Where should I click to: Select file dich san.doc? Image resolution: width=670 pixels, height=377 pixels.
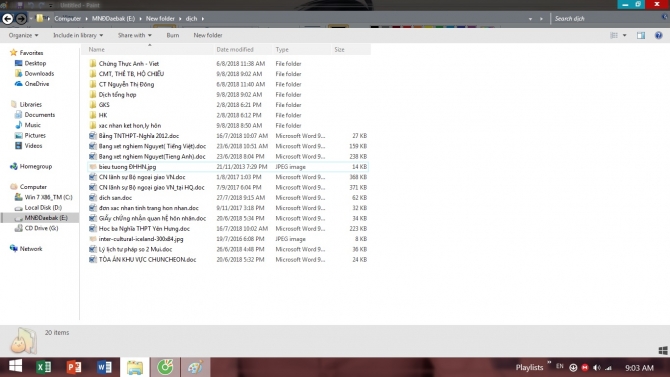[x=115, y=197]
